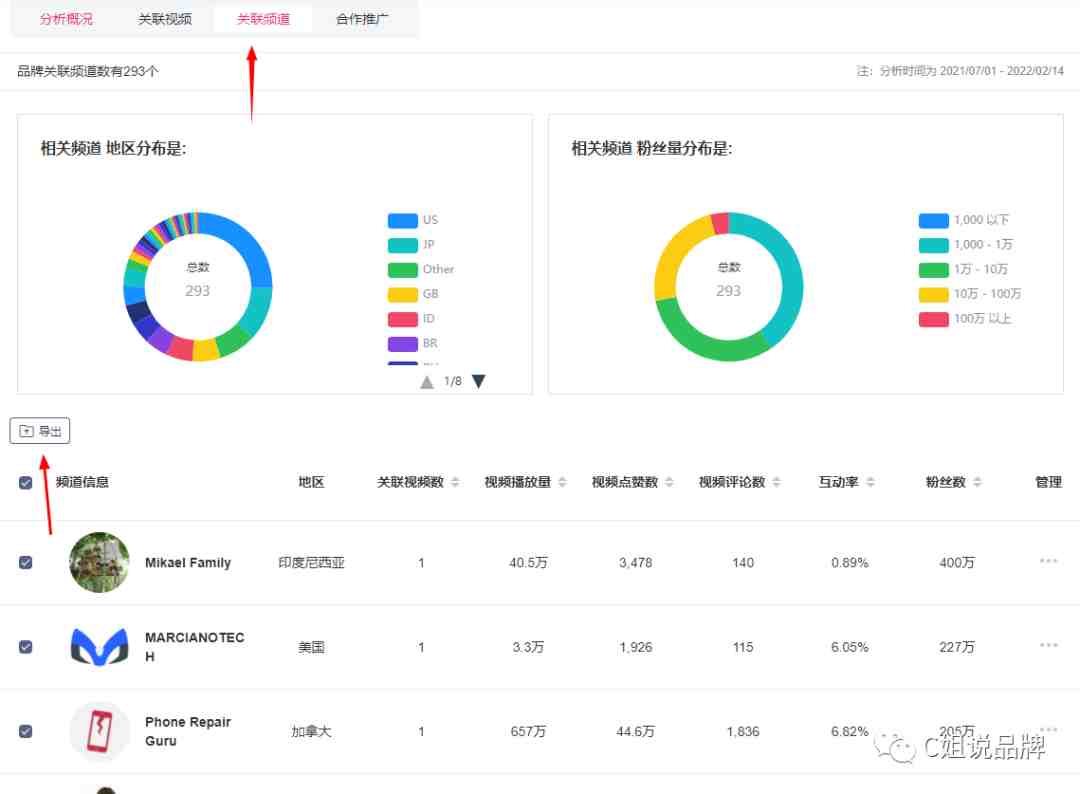Screen dimensions: 1080x794
Task: Click the 3.3万 view count cell
Action: (x=528, y=647)
